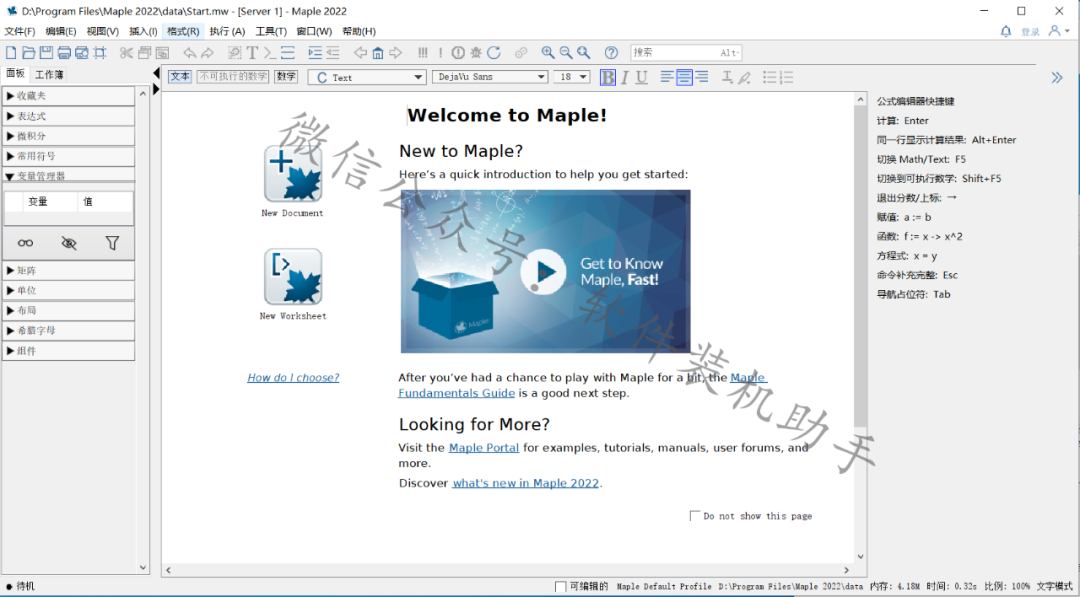
Task: Switch to the 工作簿 tab
Action: [x=50, y=74]
